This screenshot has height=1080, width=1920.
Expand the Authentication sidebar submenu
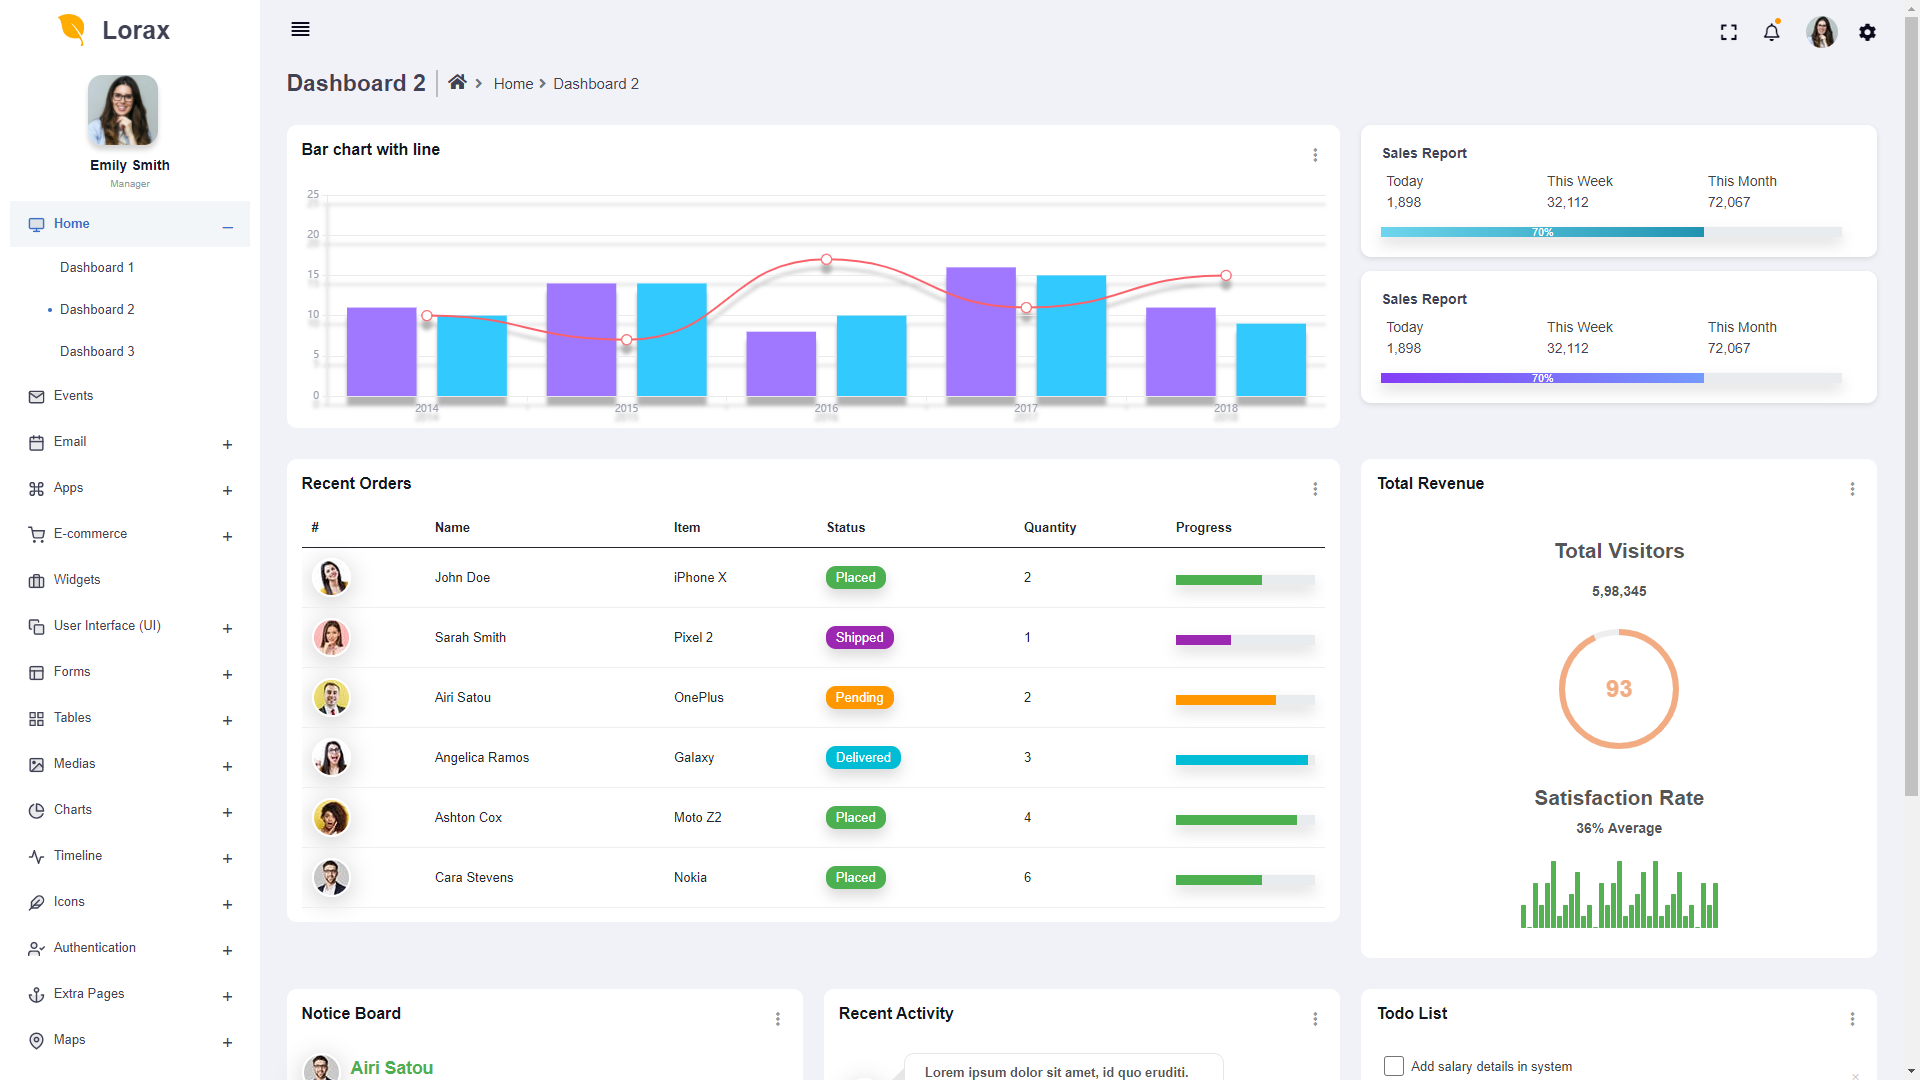click(227, 950)
